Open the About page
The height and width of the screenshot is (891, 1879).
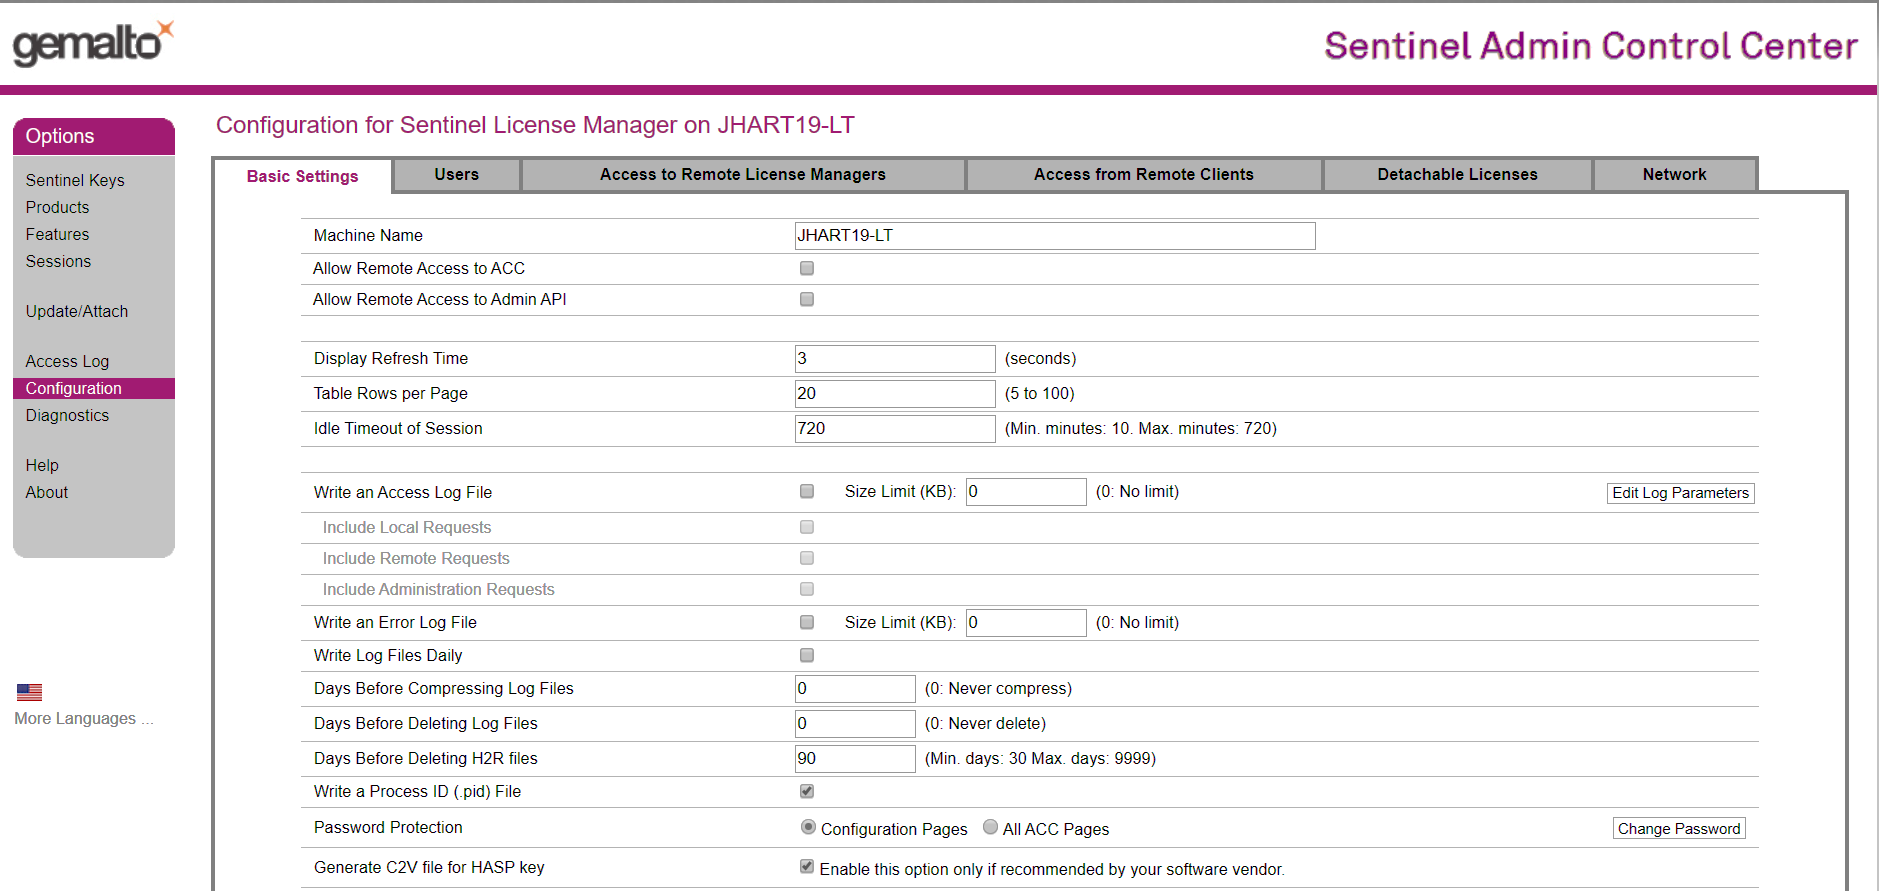point(47,492)
